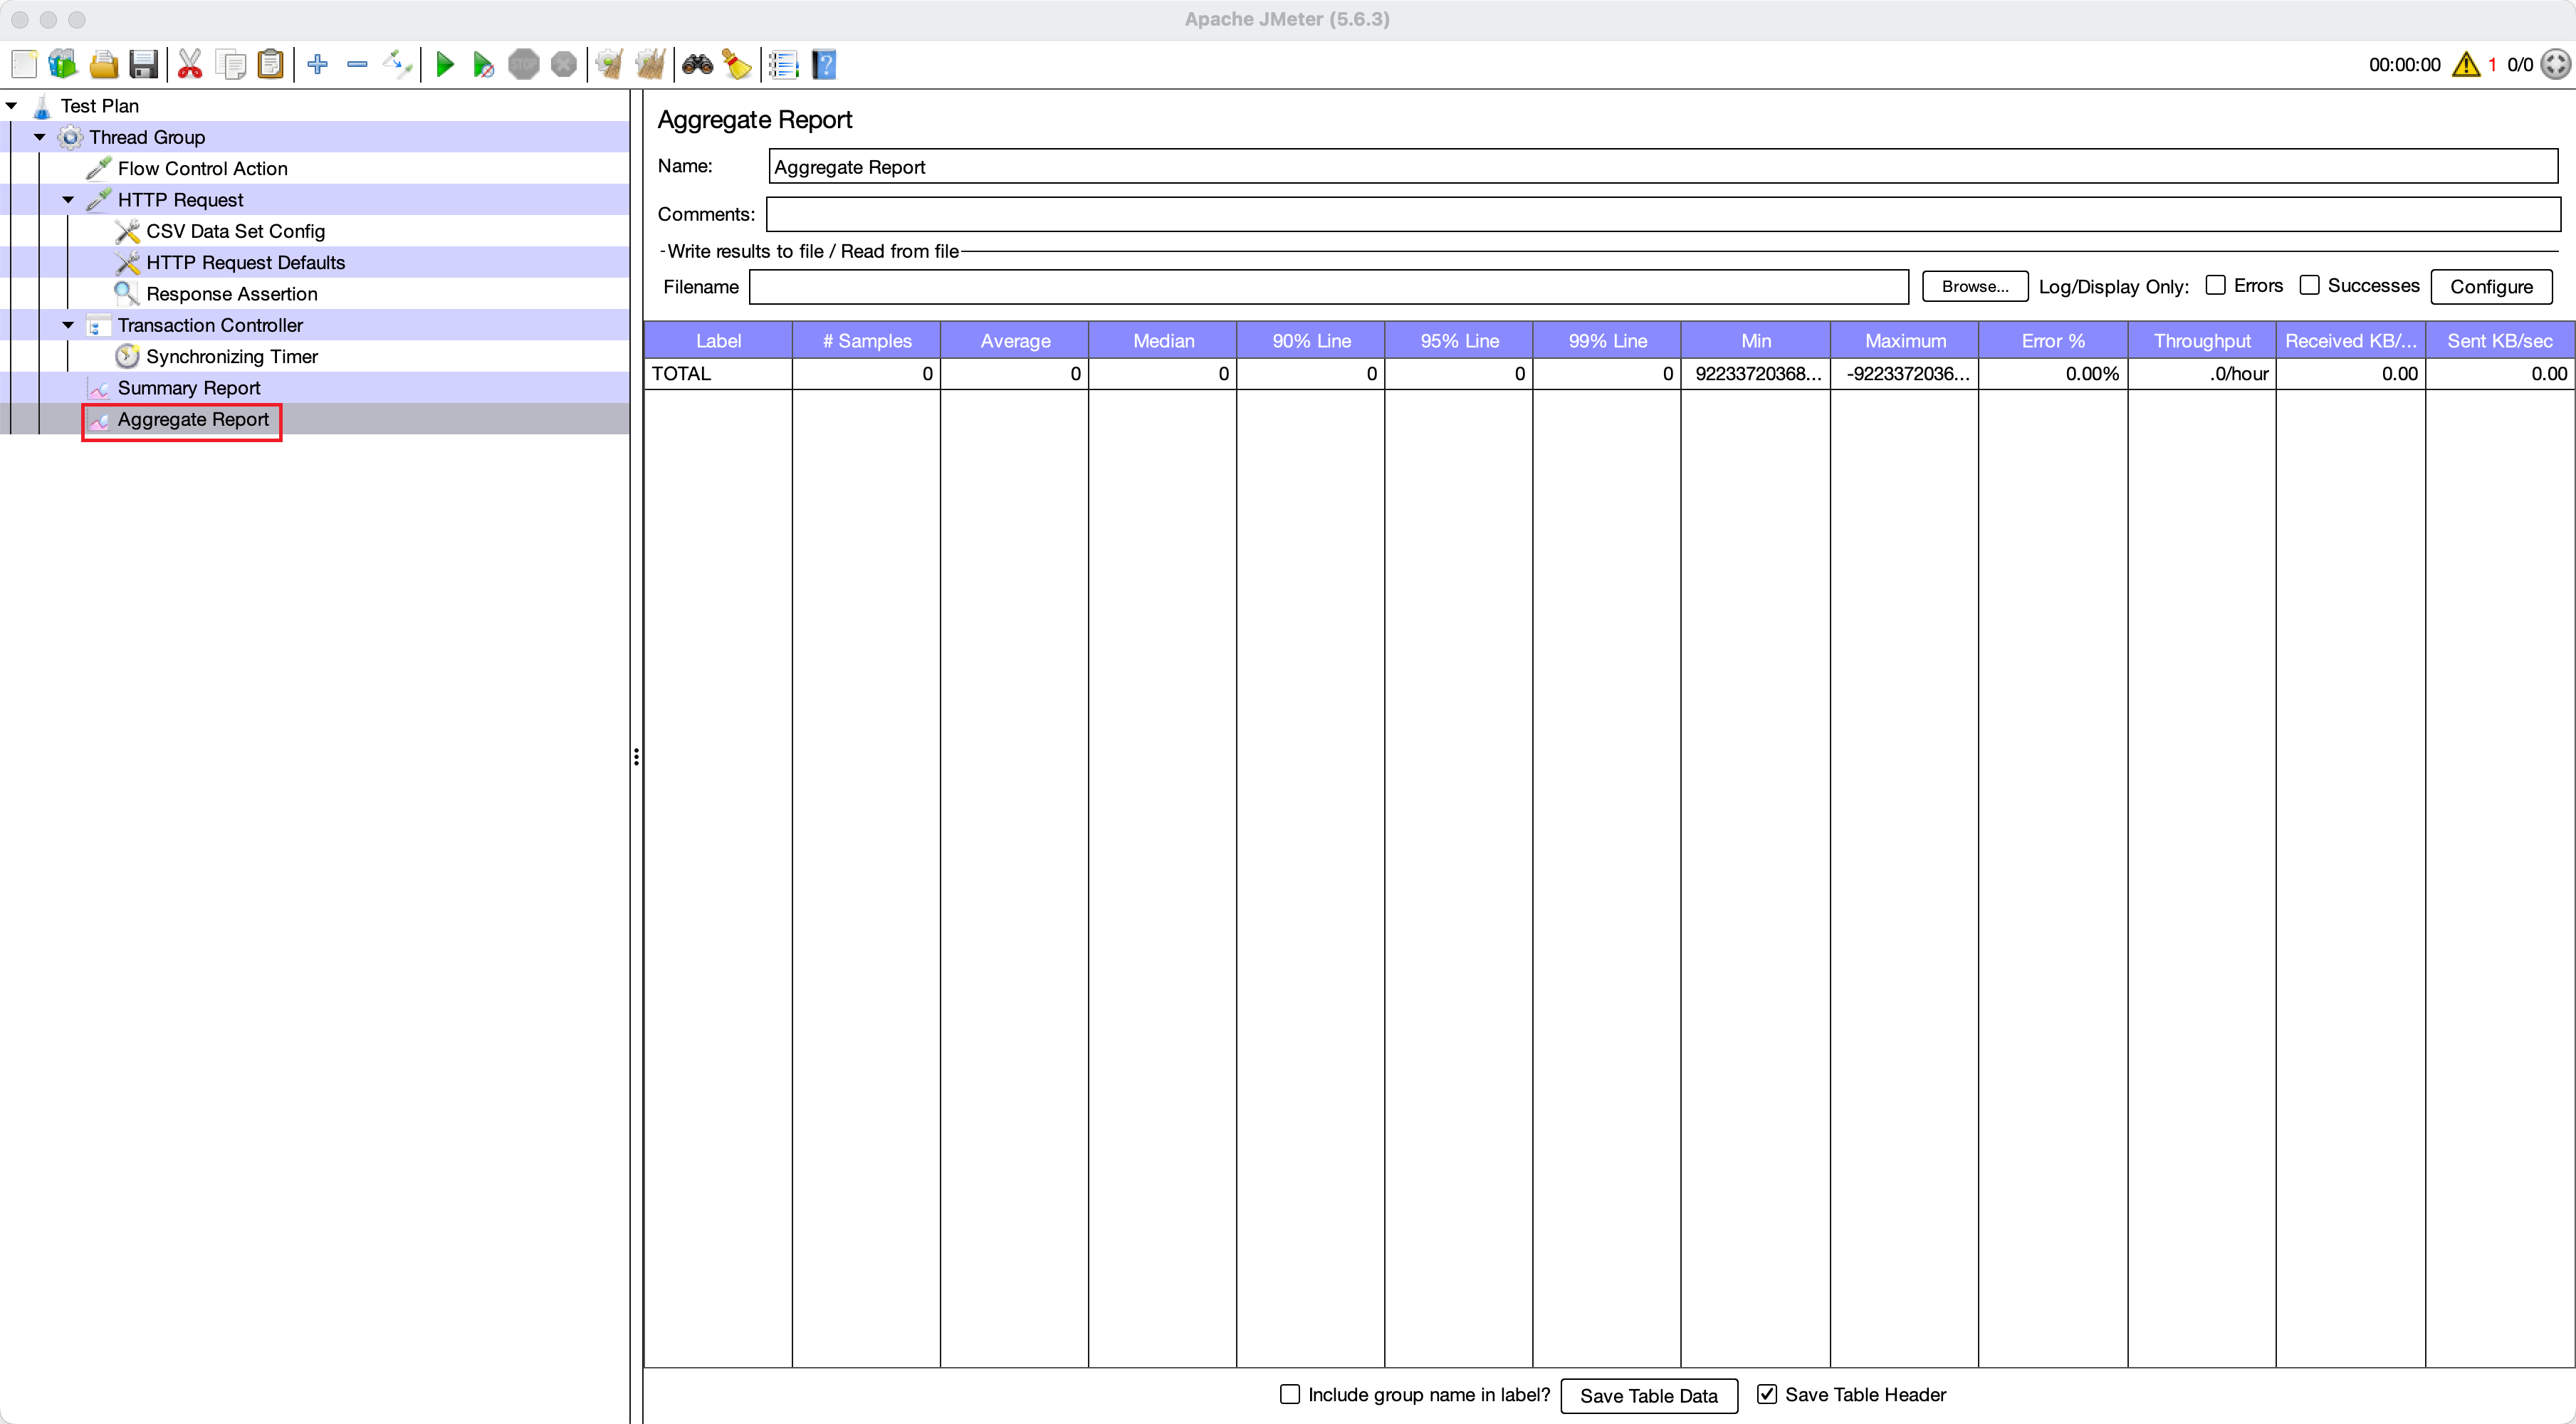This screenshot has height=1424, width=2576.
Task: Collapse the Transaction Controller node
Action: [68, 325]
